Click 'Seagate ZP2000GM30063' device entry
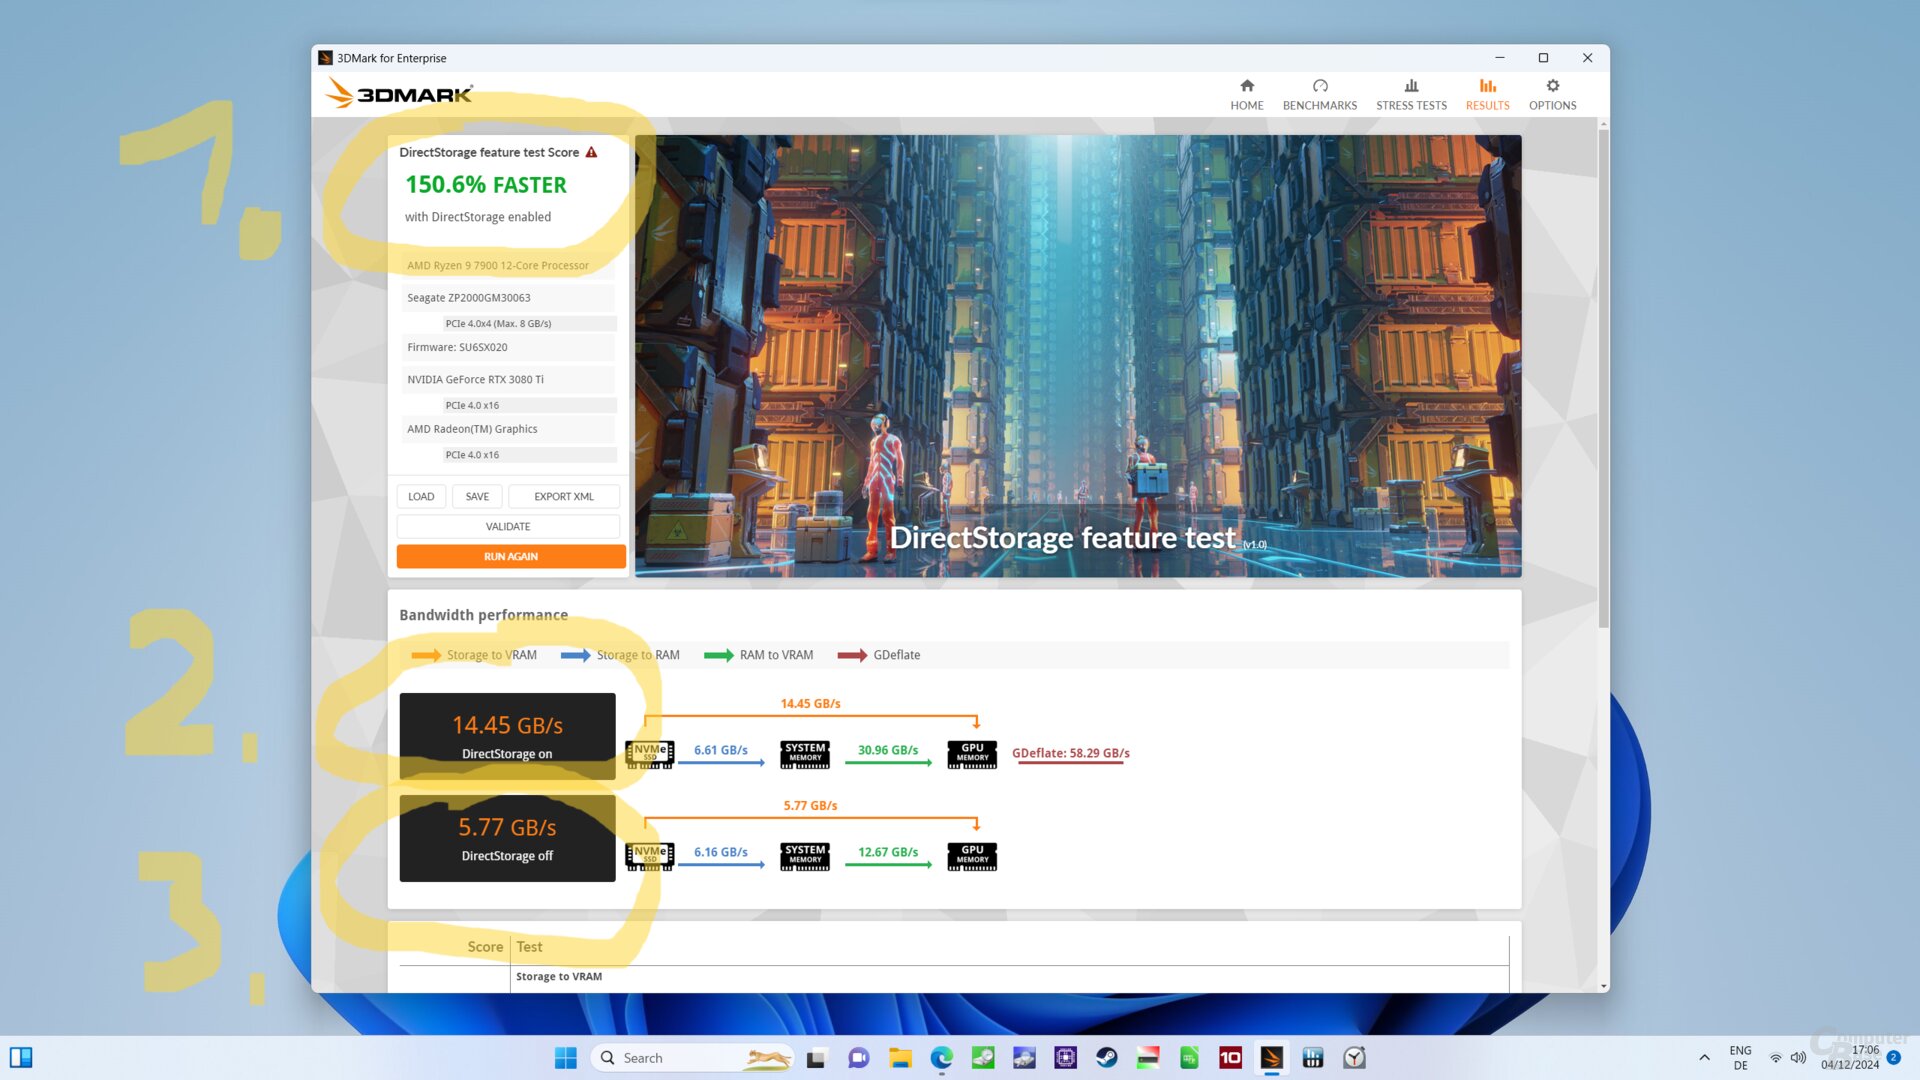This screenshot has height=1080, width=1920. tap(508, 298)
